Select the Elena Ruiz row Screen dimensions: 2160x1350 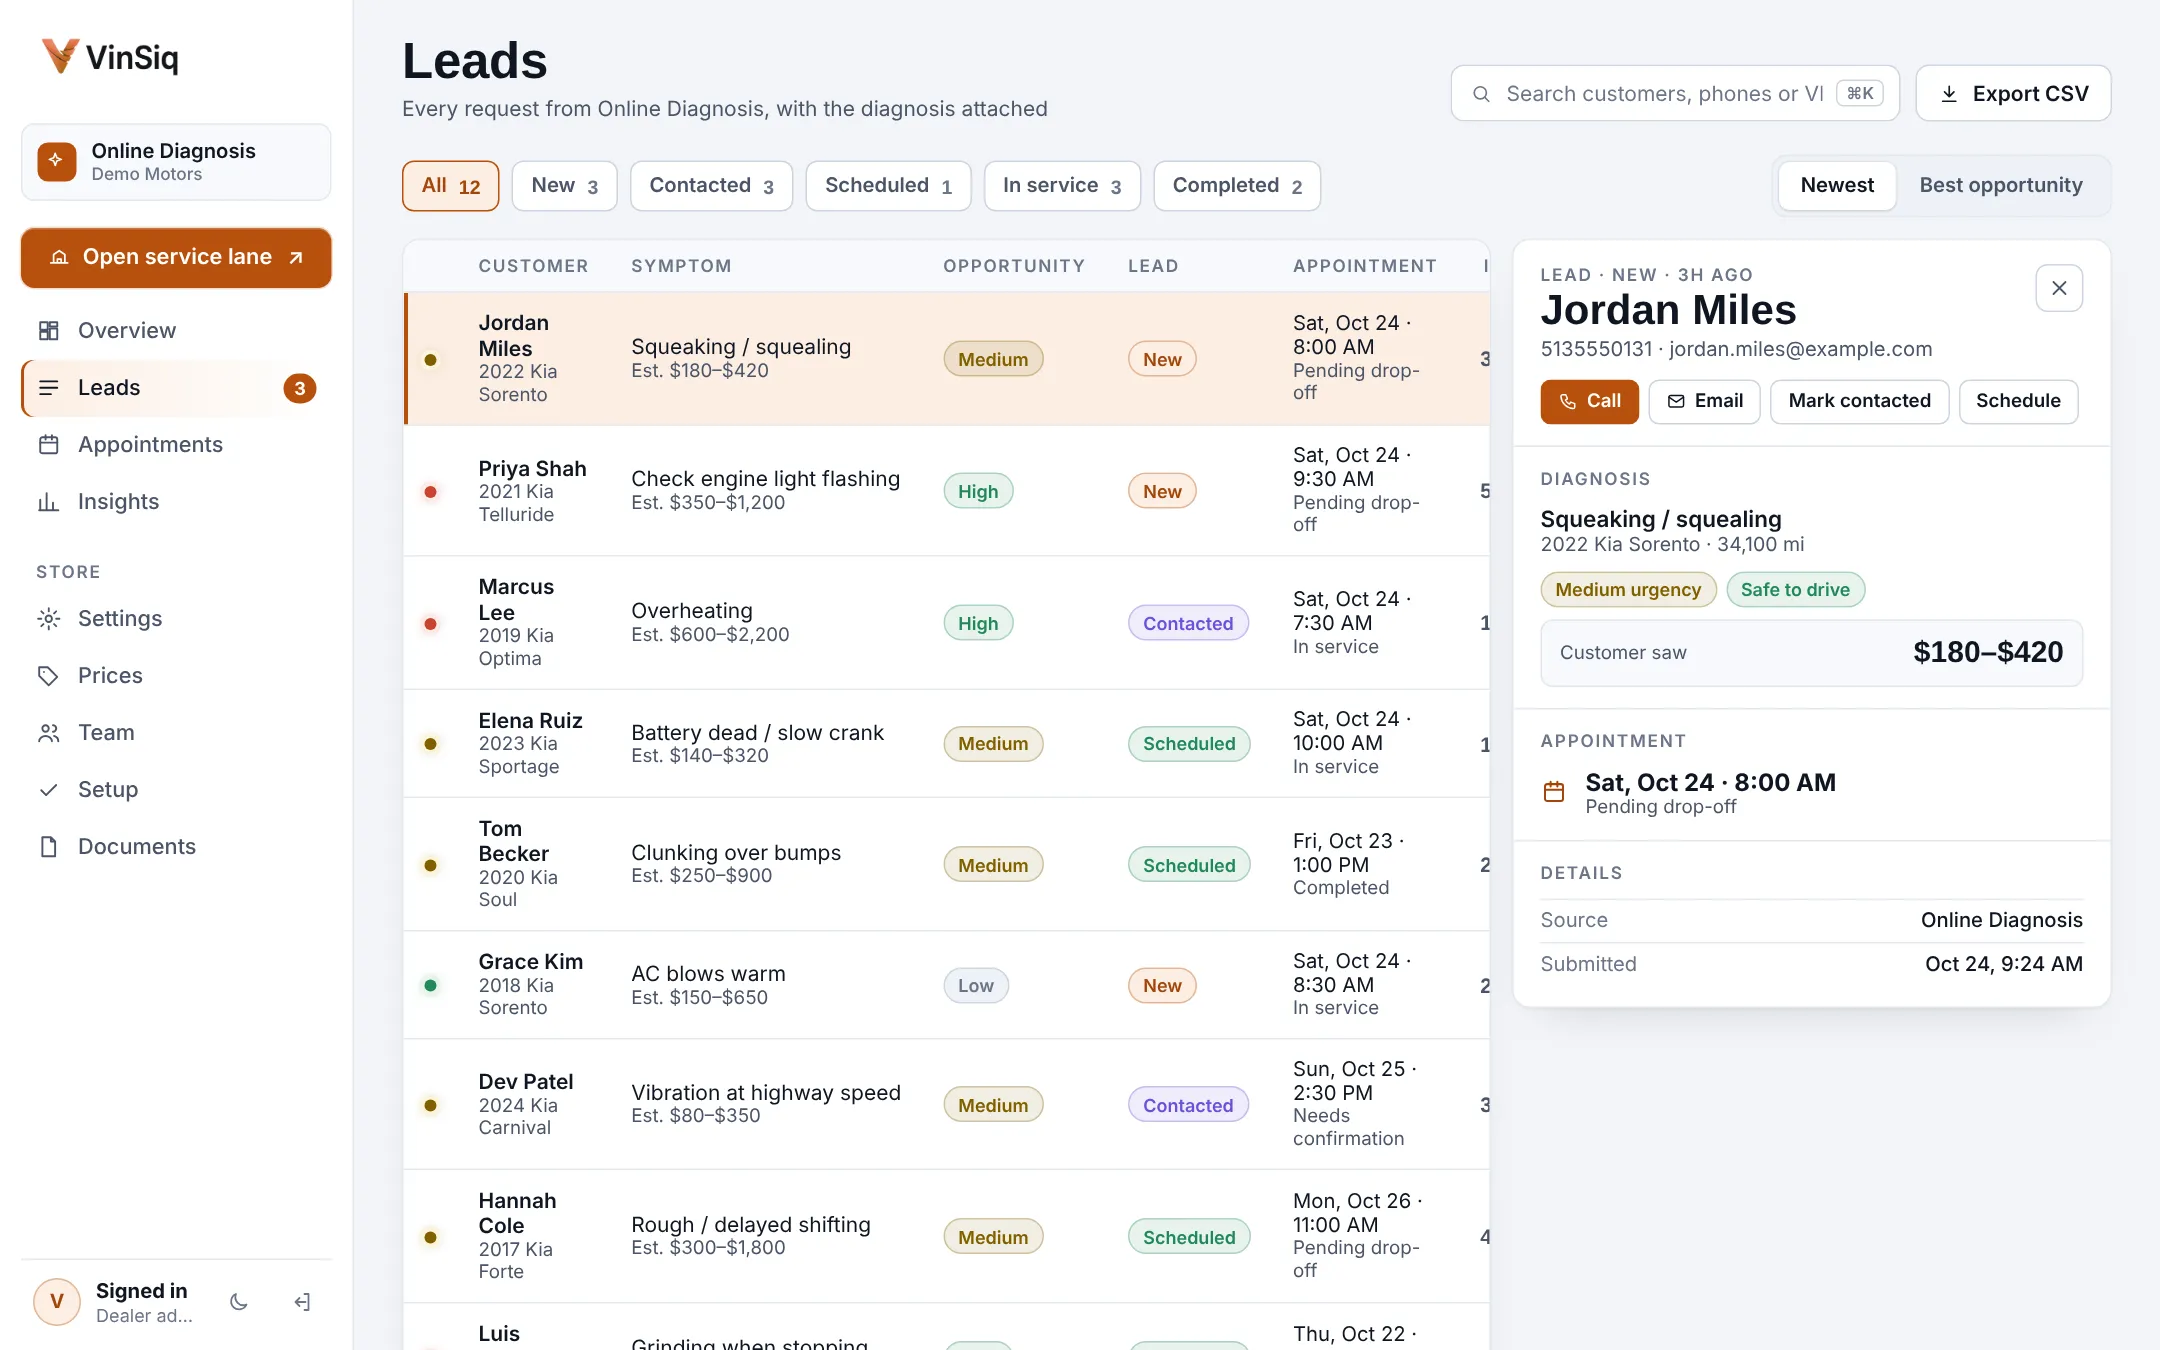(x=946, y=743)
